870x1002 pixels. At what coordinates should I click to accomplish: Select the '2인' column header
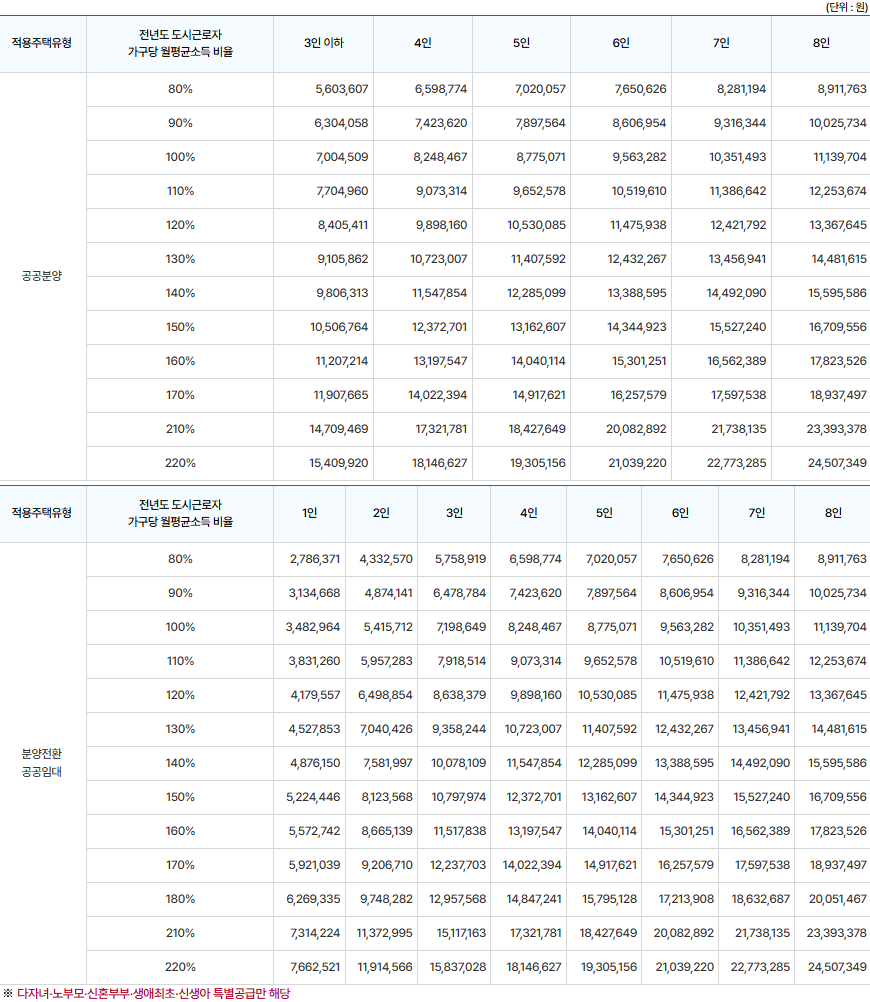click(381, 514)
